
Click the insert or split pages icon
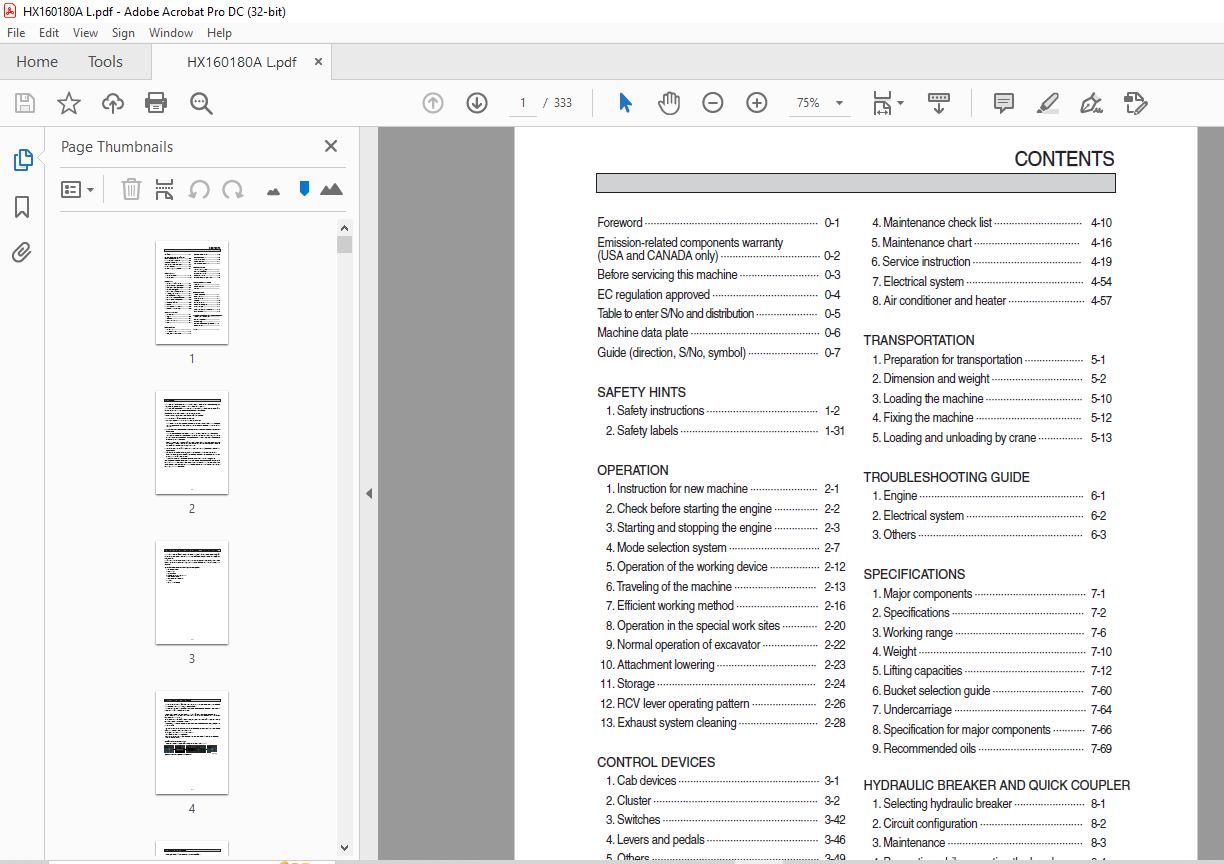click(x=165, y=189)
